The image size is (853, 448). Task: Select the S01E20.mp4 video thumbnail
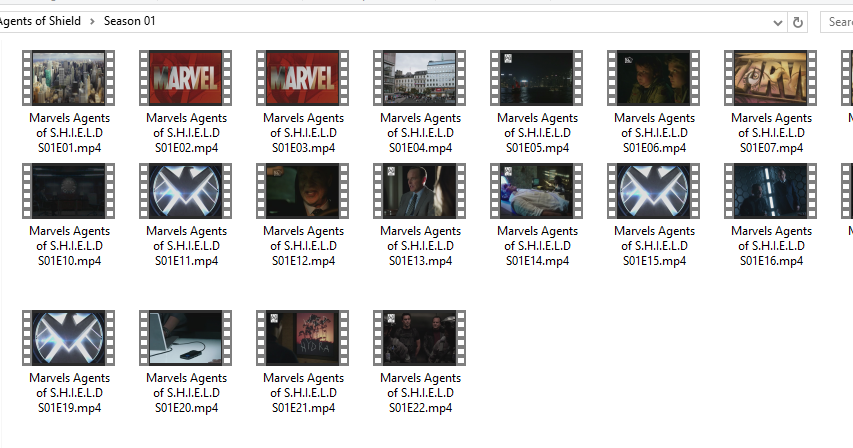[x=186, y=338]
